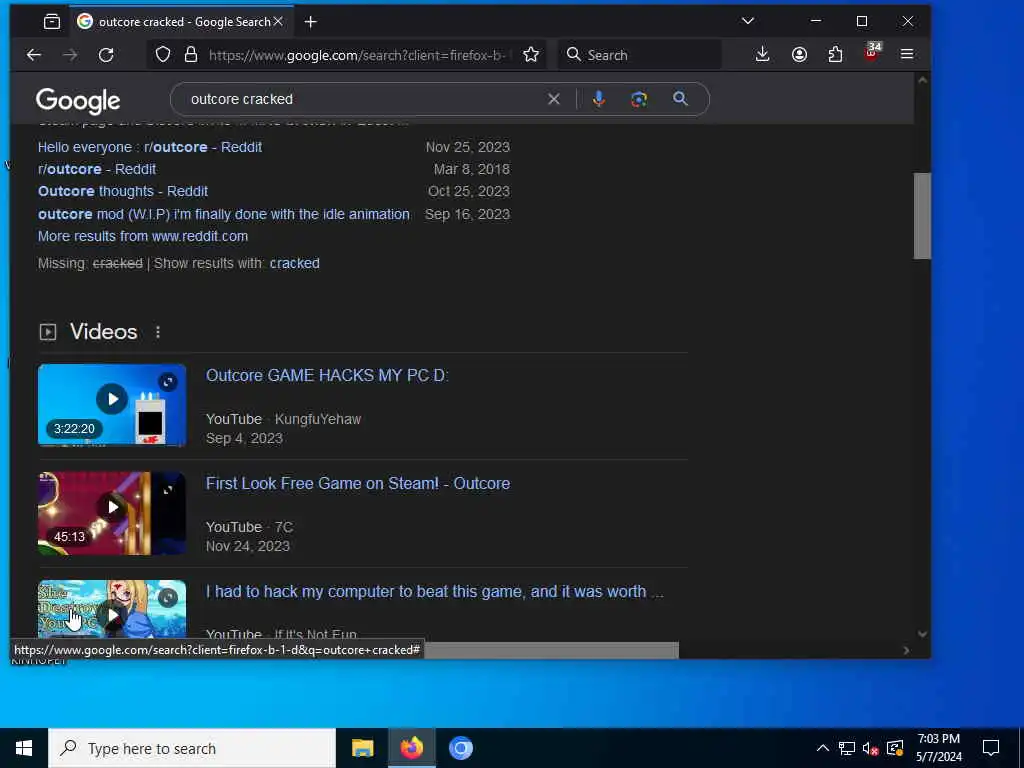Show site security padlock info

pos(191,55)
